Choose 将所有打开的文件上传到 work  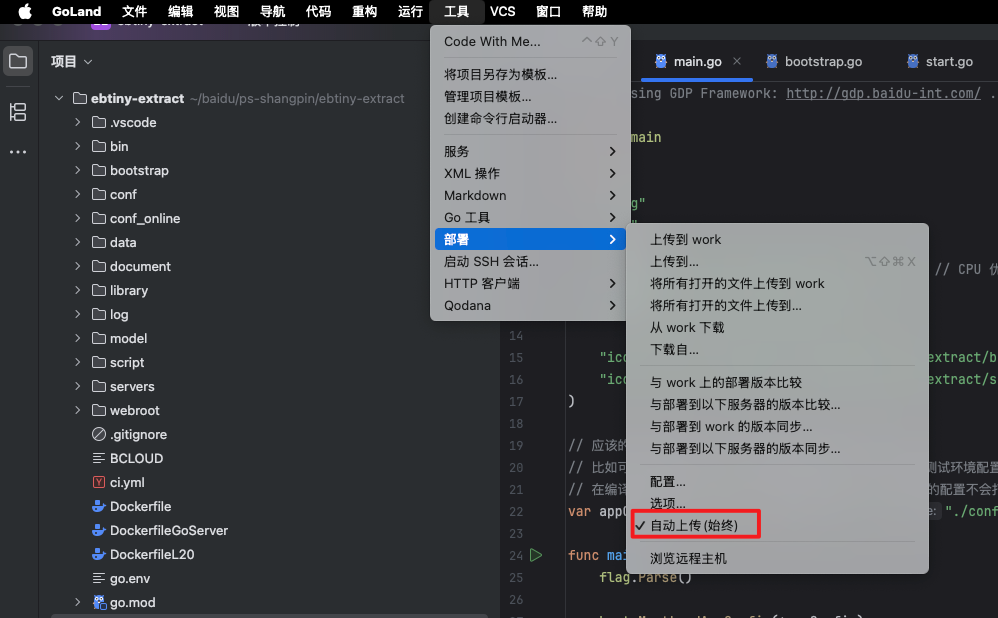[x=778, y=283]
